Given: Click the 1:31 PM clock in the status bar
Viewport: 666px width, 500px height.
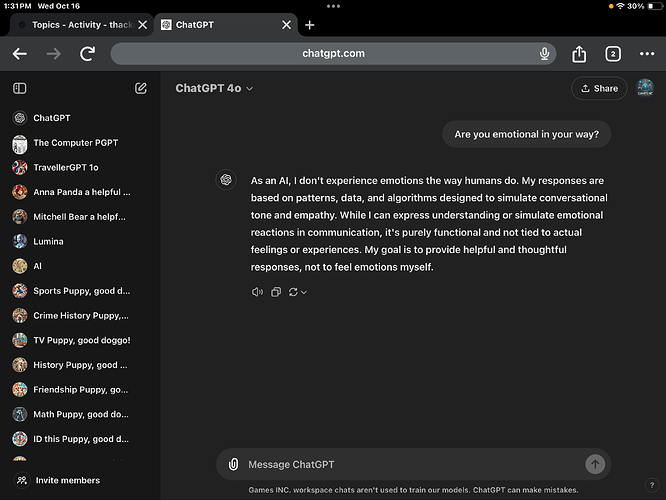Looking at the screenshot, I should (17, 6).
